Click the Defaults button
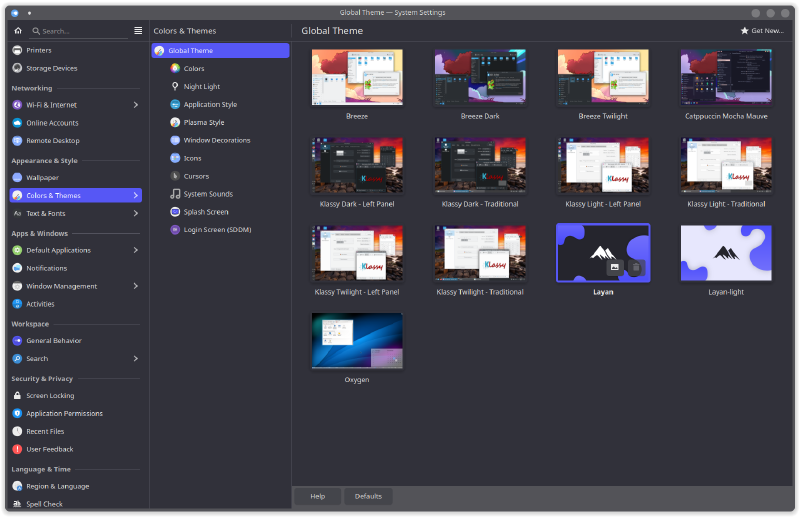 pos(368,496)
